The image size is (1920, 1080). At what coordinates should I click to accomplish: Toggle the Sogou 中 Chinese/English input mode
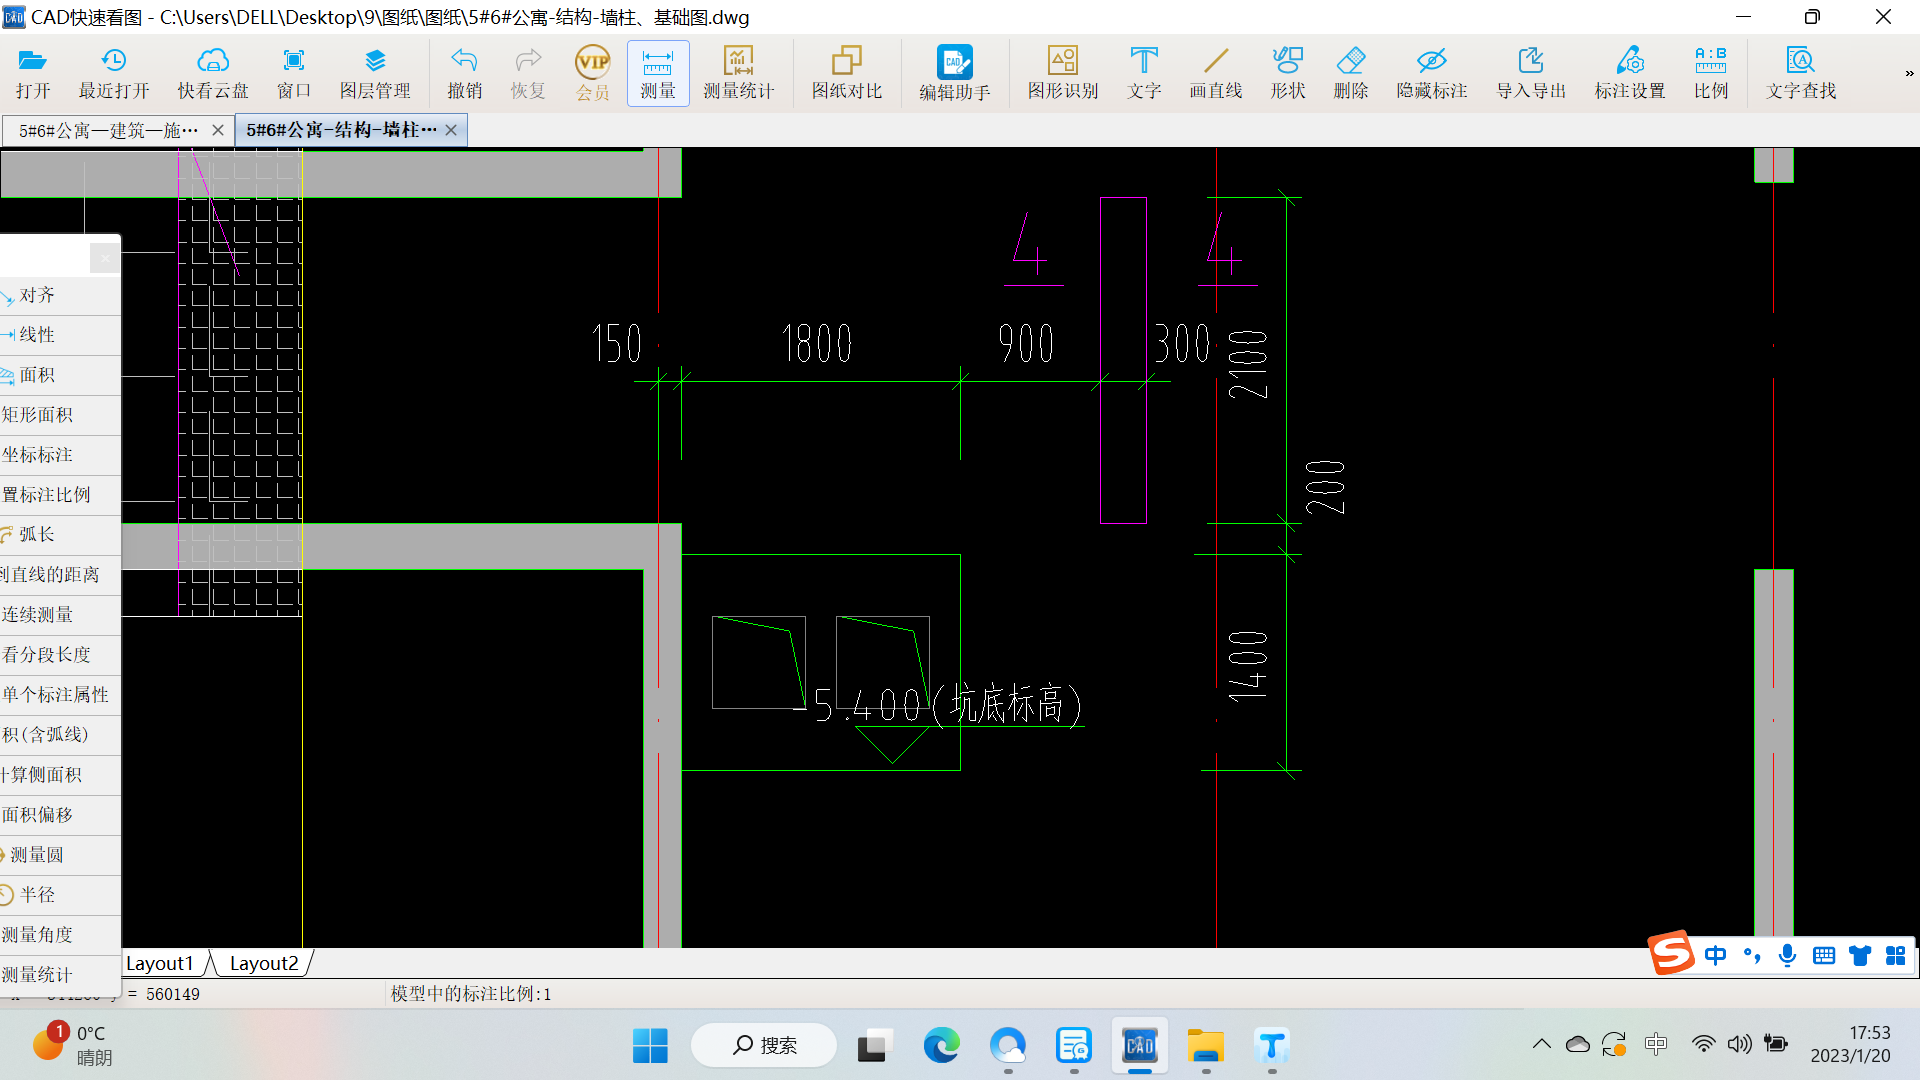click(1715, 956)
